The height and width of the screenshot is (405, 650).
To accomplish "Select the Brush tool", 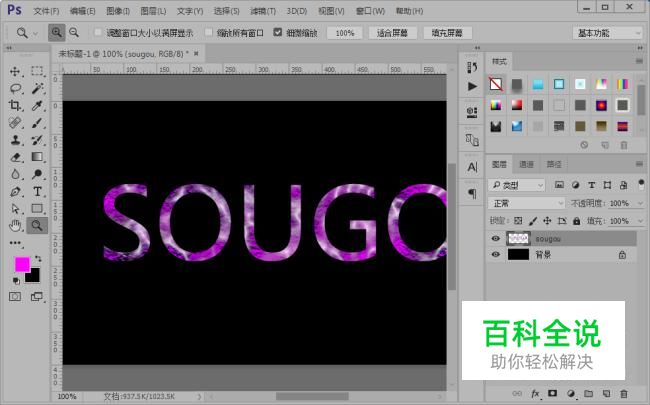I will (x=37, y=123).
